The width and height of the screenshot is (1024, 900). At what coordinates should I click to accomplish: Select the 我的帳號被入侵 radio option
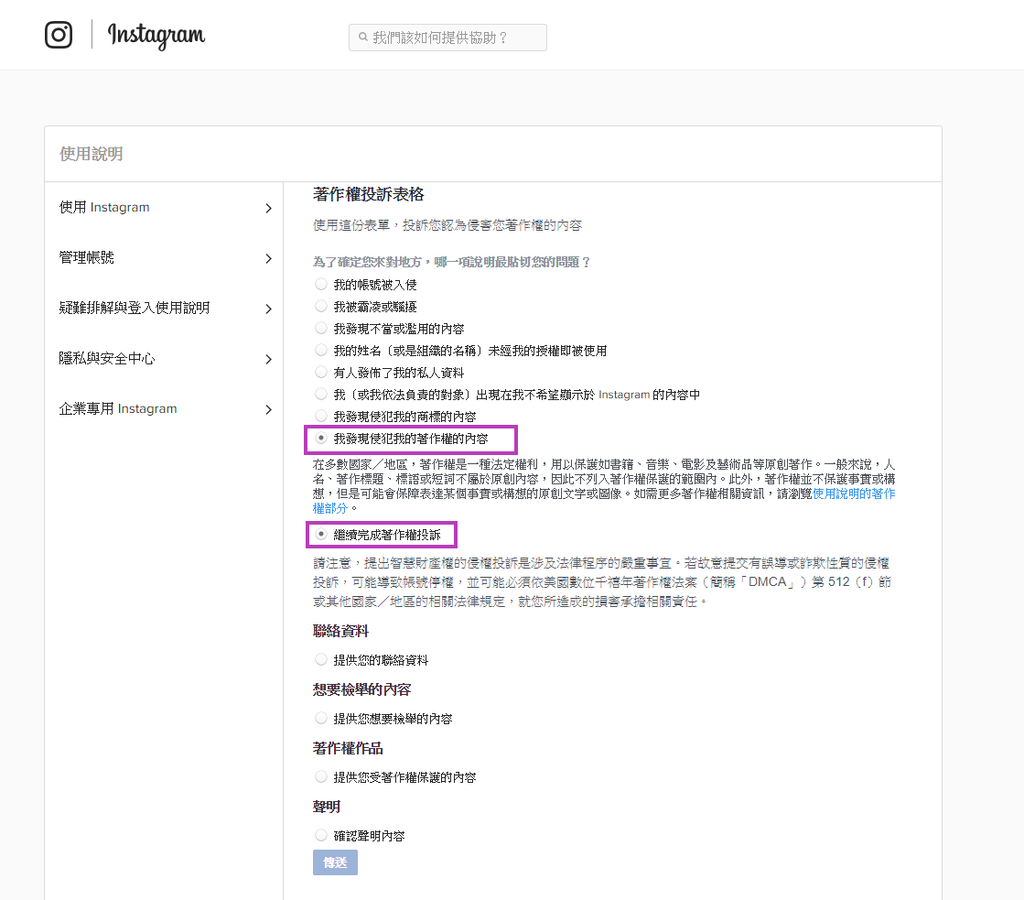tap(321, 284)
